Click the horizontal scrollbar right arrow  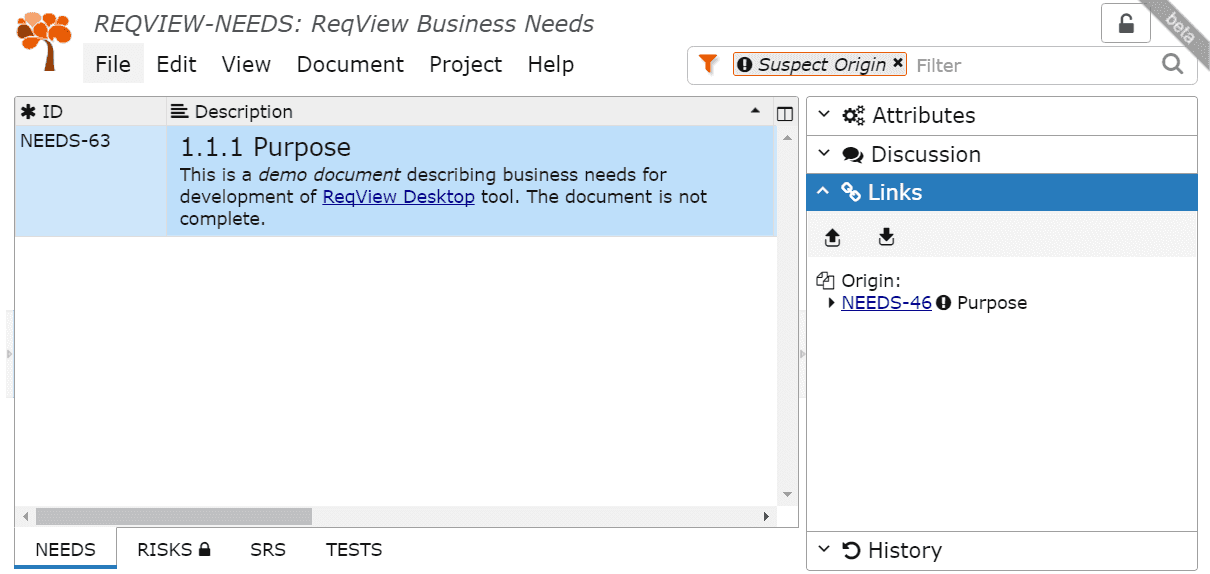point(766,516)
